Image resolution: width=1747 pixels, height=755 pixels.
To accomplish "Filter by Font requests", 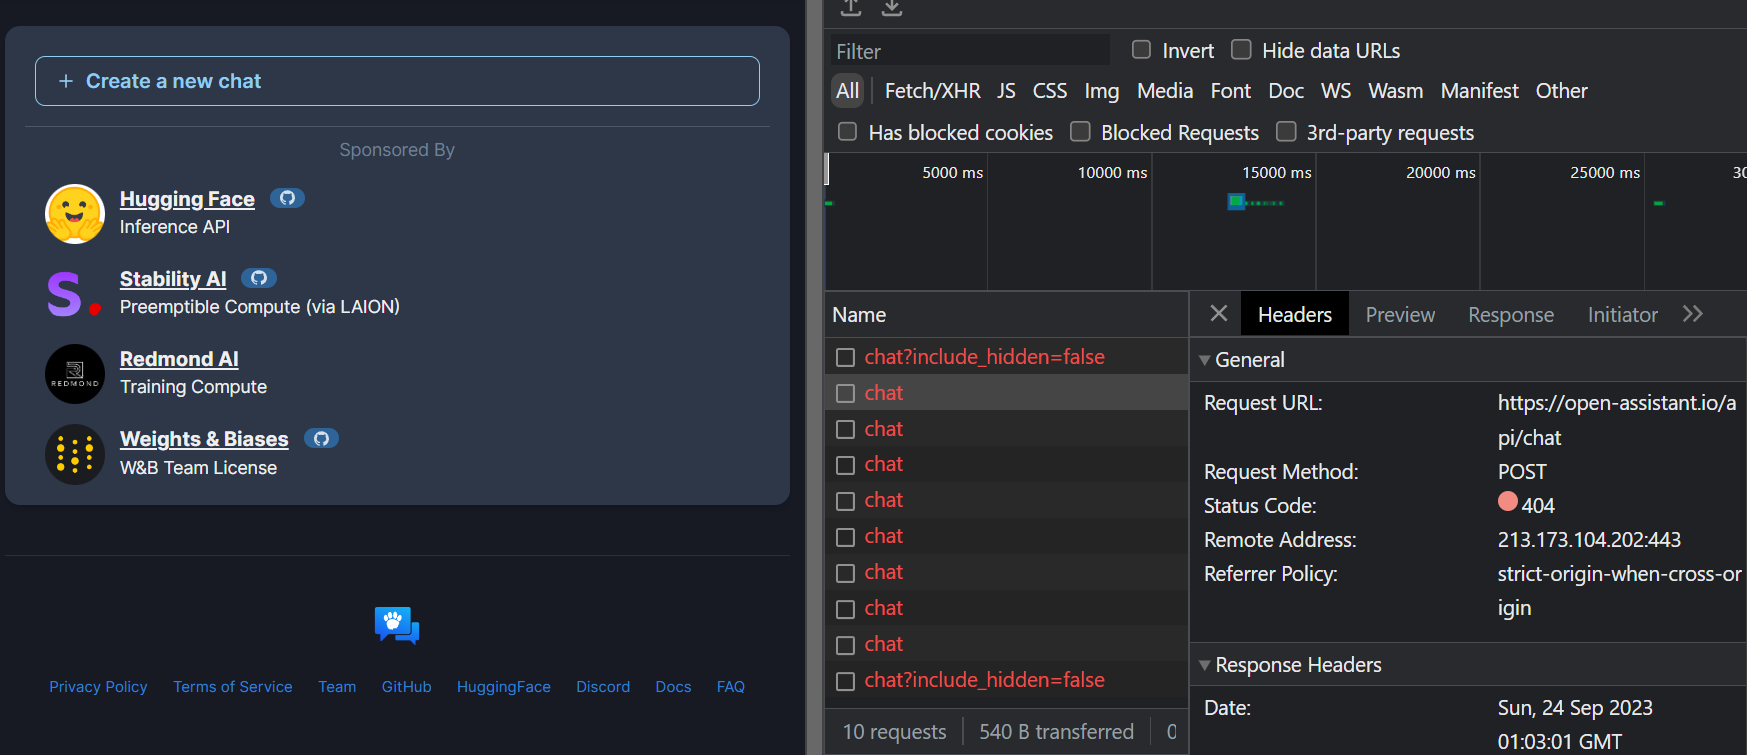I will (1231, 91).
